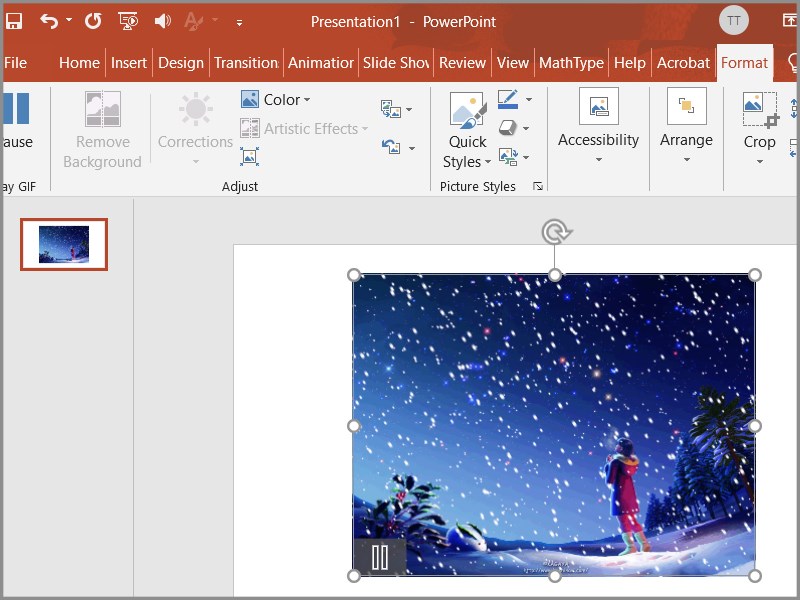Click the Picture Layout icon

[x=508, y=156]
